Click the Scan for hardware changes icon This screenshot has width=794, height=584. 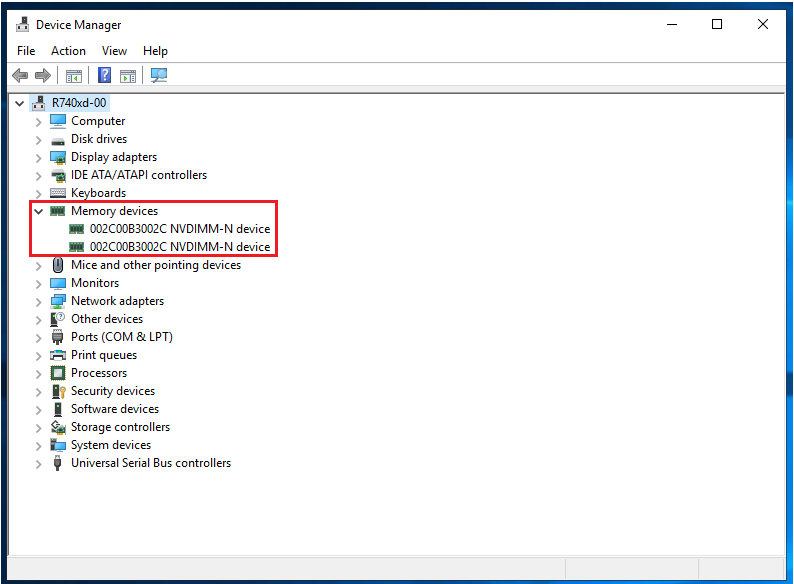(x=159, y=75)
